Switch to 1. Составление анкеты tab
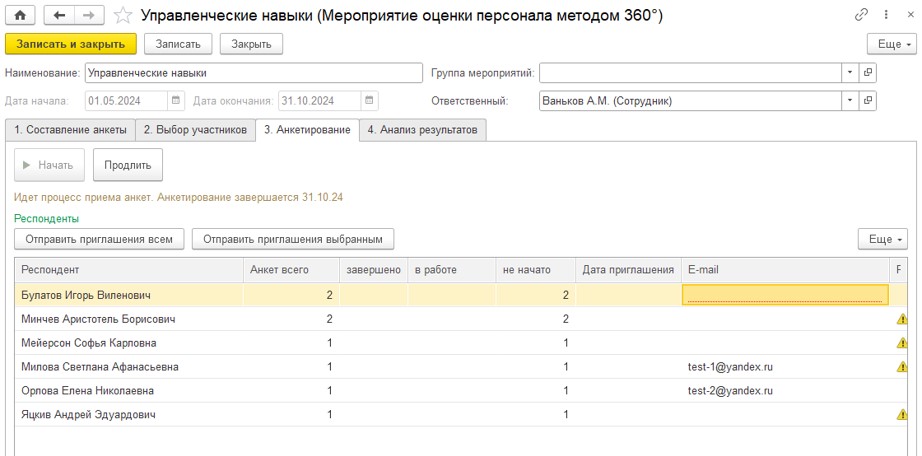The width and height of the screenshot is (922, 456). (x=71, y=130)
